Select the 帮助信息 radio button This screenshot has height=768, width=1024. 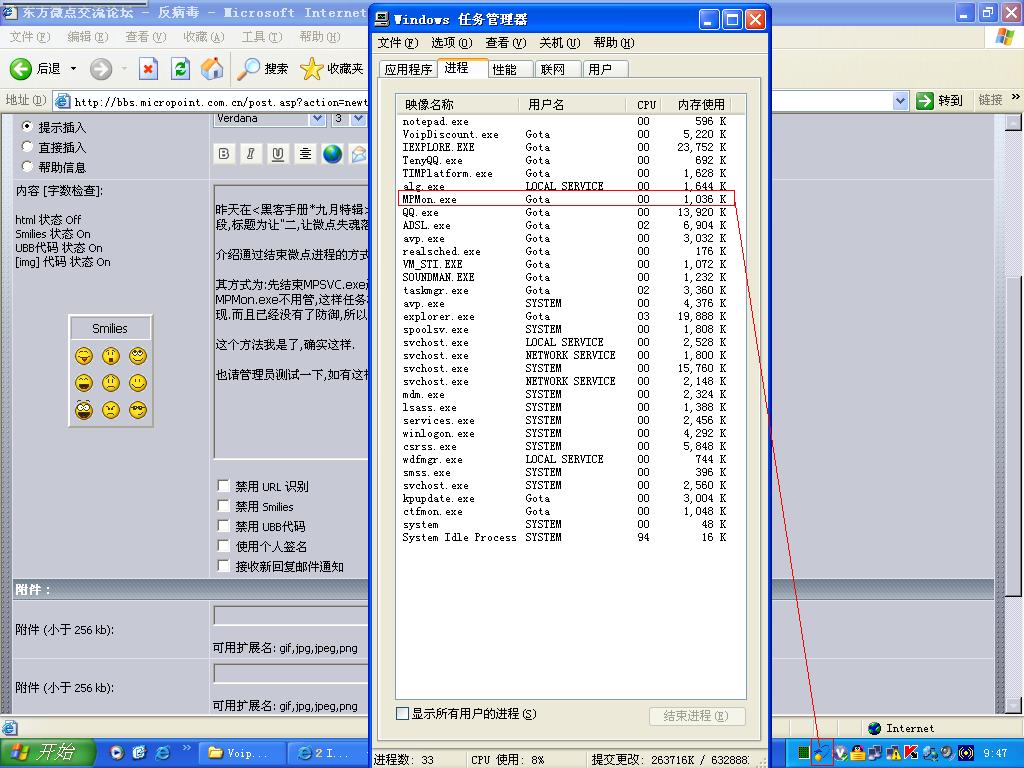pos(27,167)
